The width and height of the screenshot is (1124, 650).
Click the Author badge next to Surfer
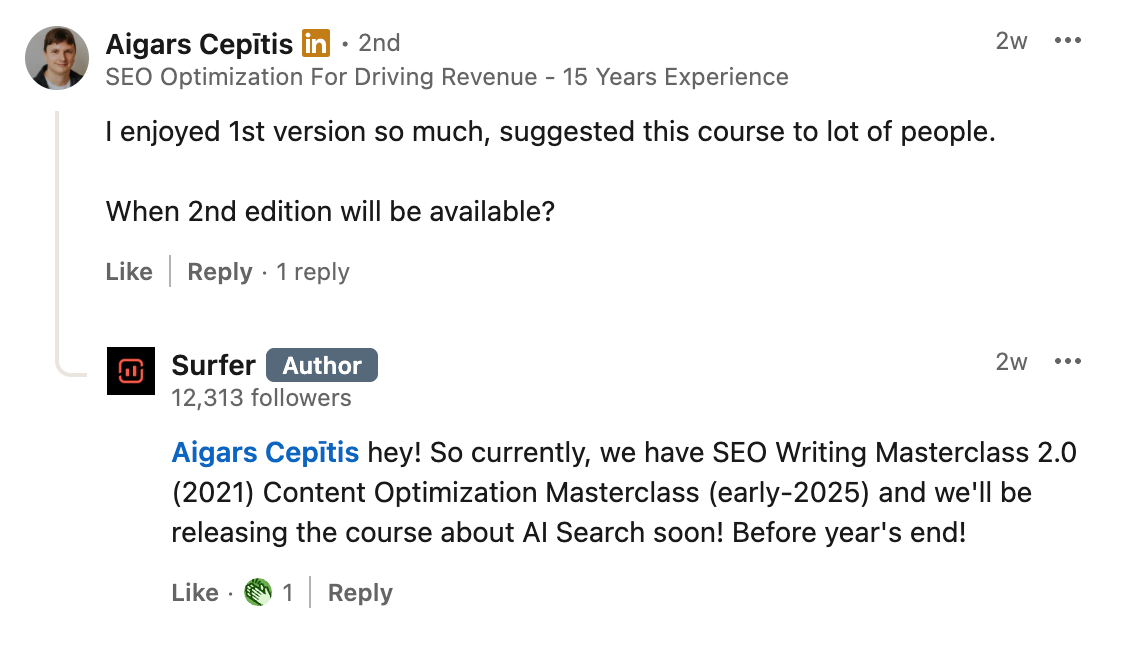[322, 366]
